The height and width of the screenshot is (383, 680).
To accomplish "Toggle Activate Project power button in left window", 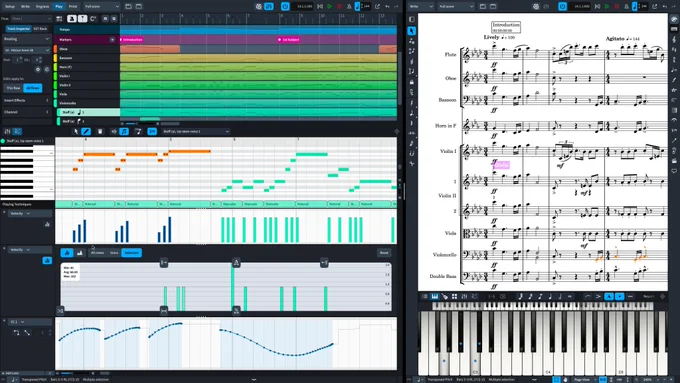I will click(285, 7).
